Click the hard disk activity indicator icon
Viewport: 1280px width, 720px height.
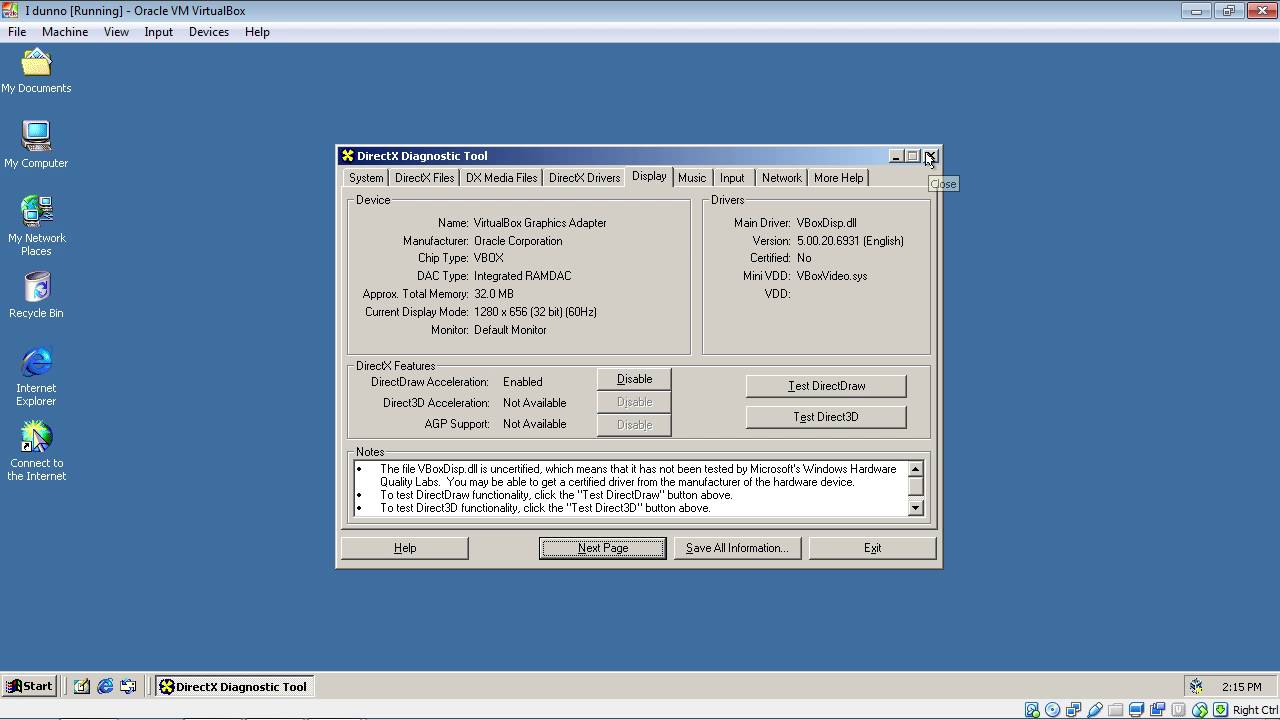1032,710
